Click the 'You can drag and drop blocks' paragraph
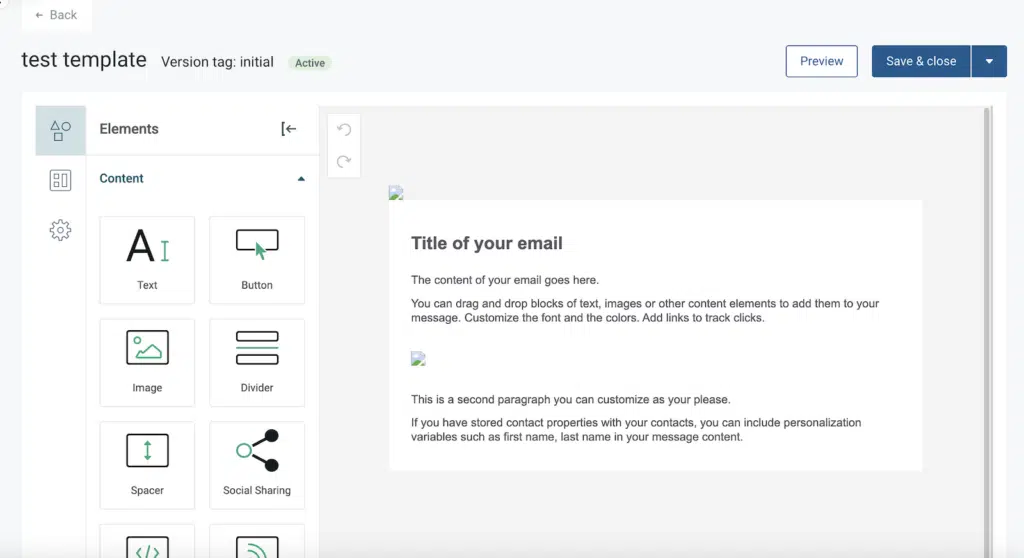Image resolution: width=1024 pixels, height=558 pixels. (x=645, y=310)
